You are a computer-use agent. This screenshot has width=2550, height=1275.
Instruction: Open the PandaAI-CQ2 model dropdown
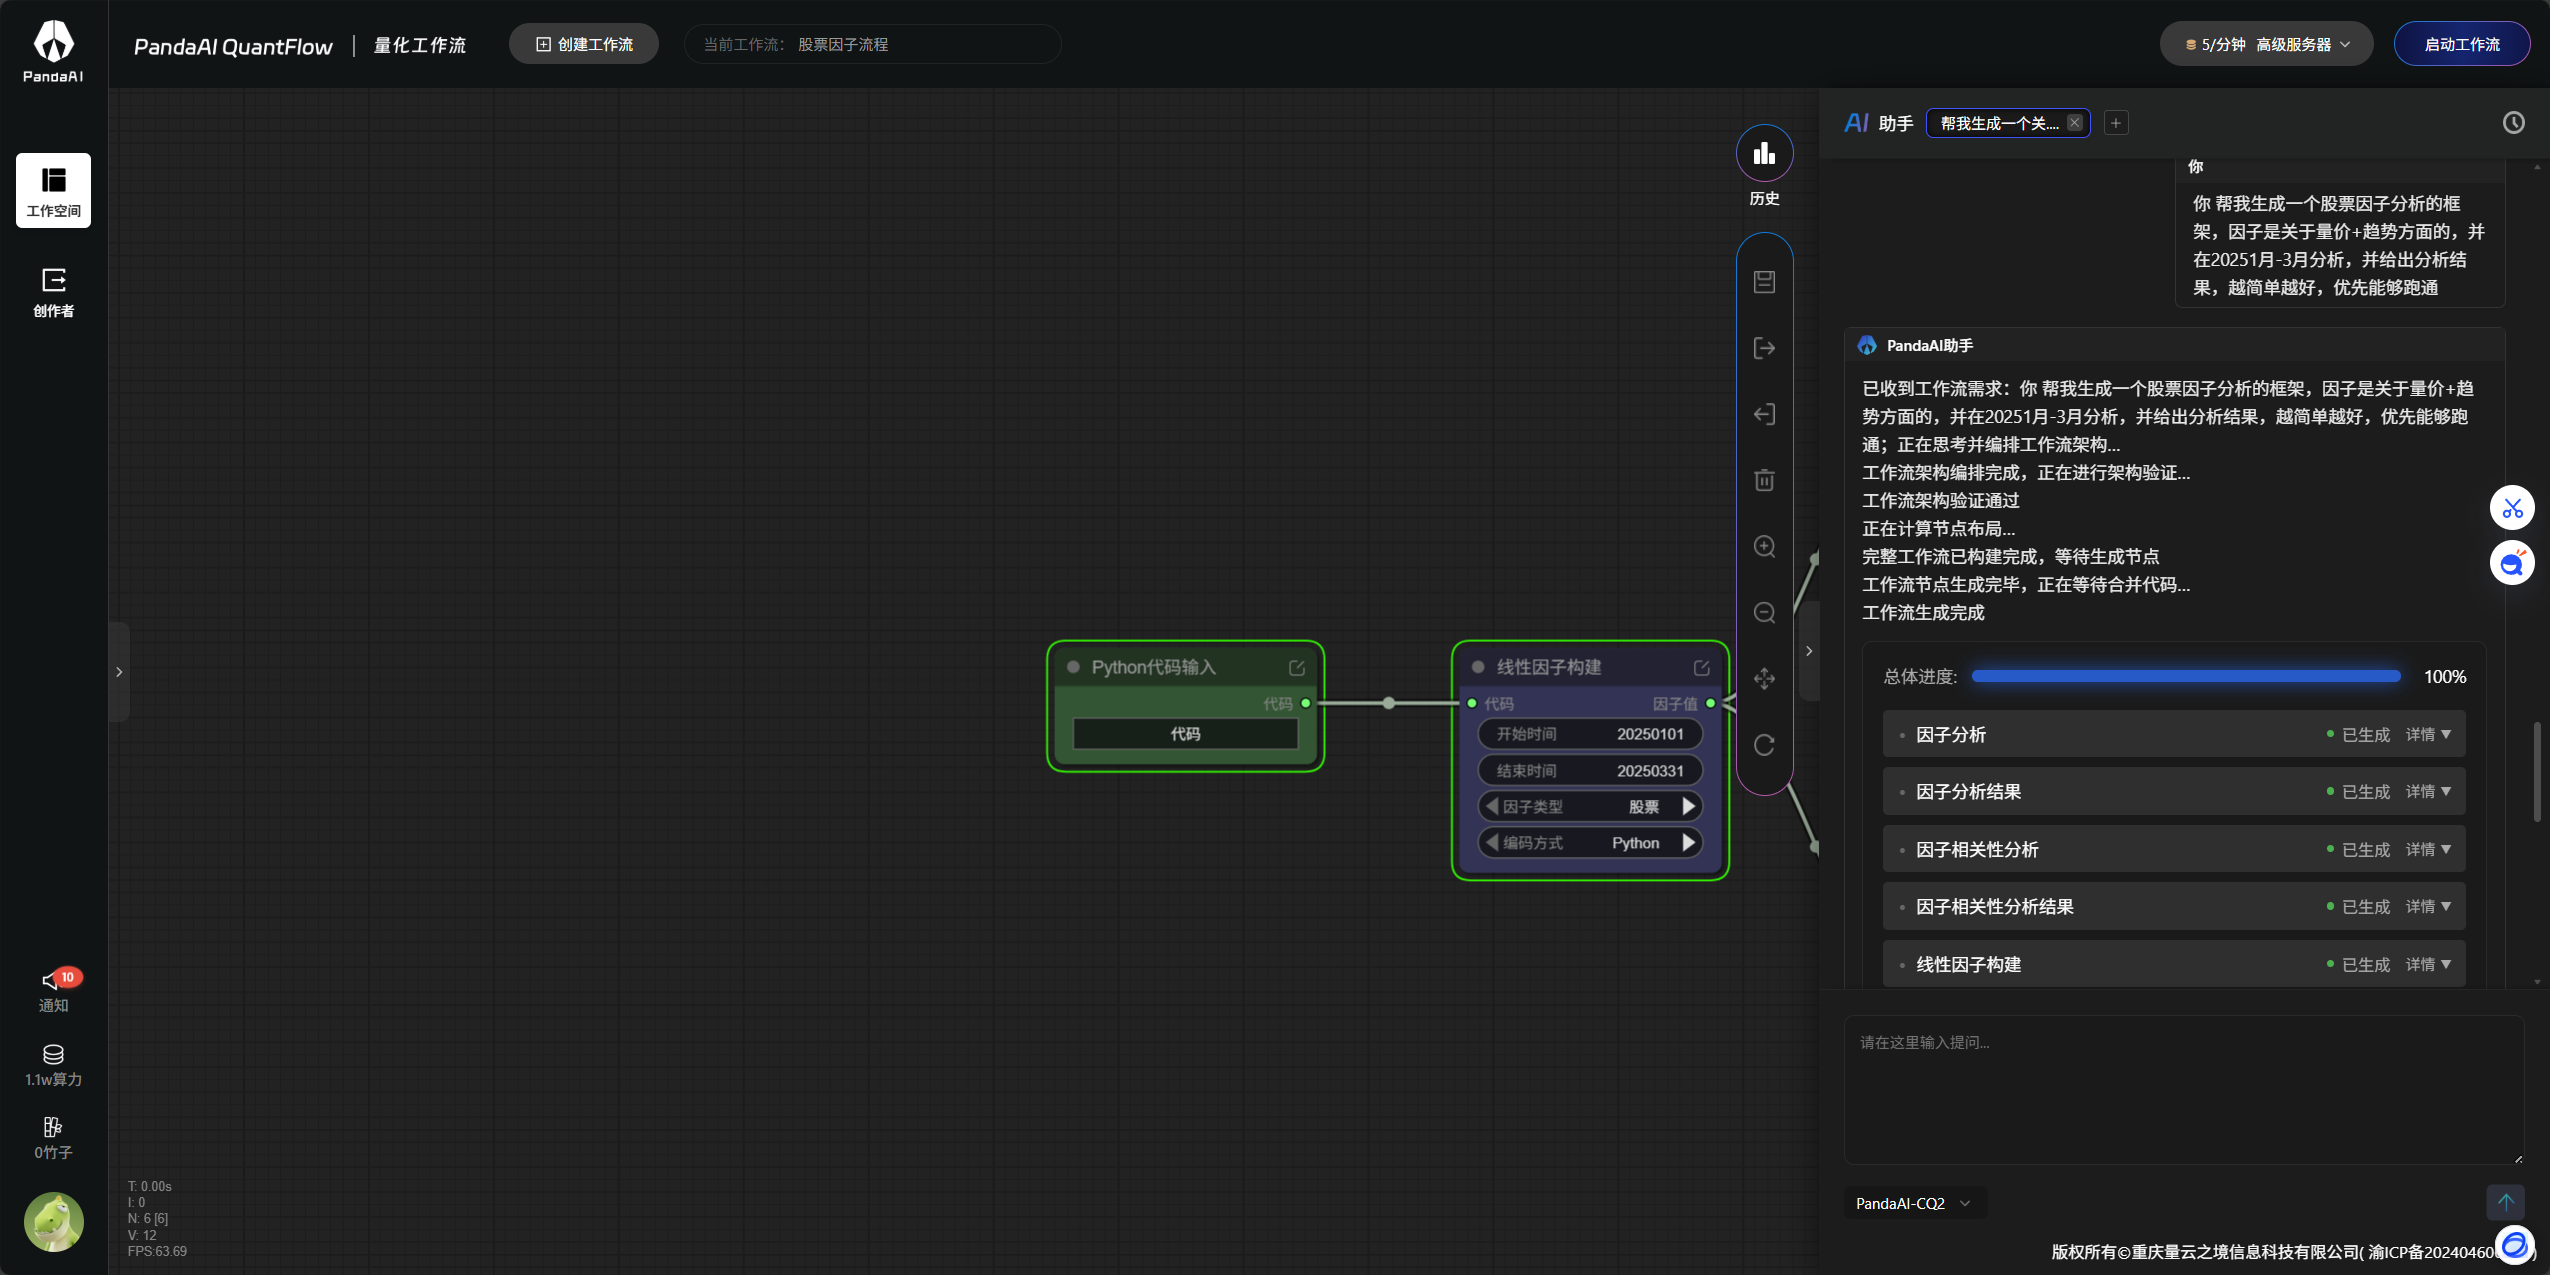(x=1913, y=1203)
